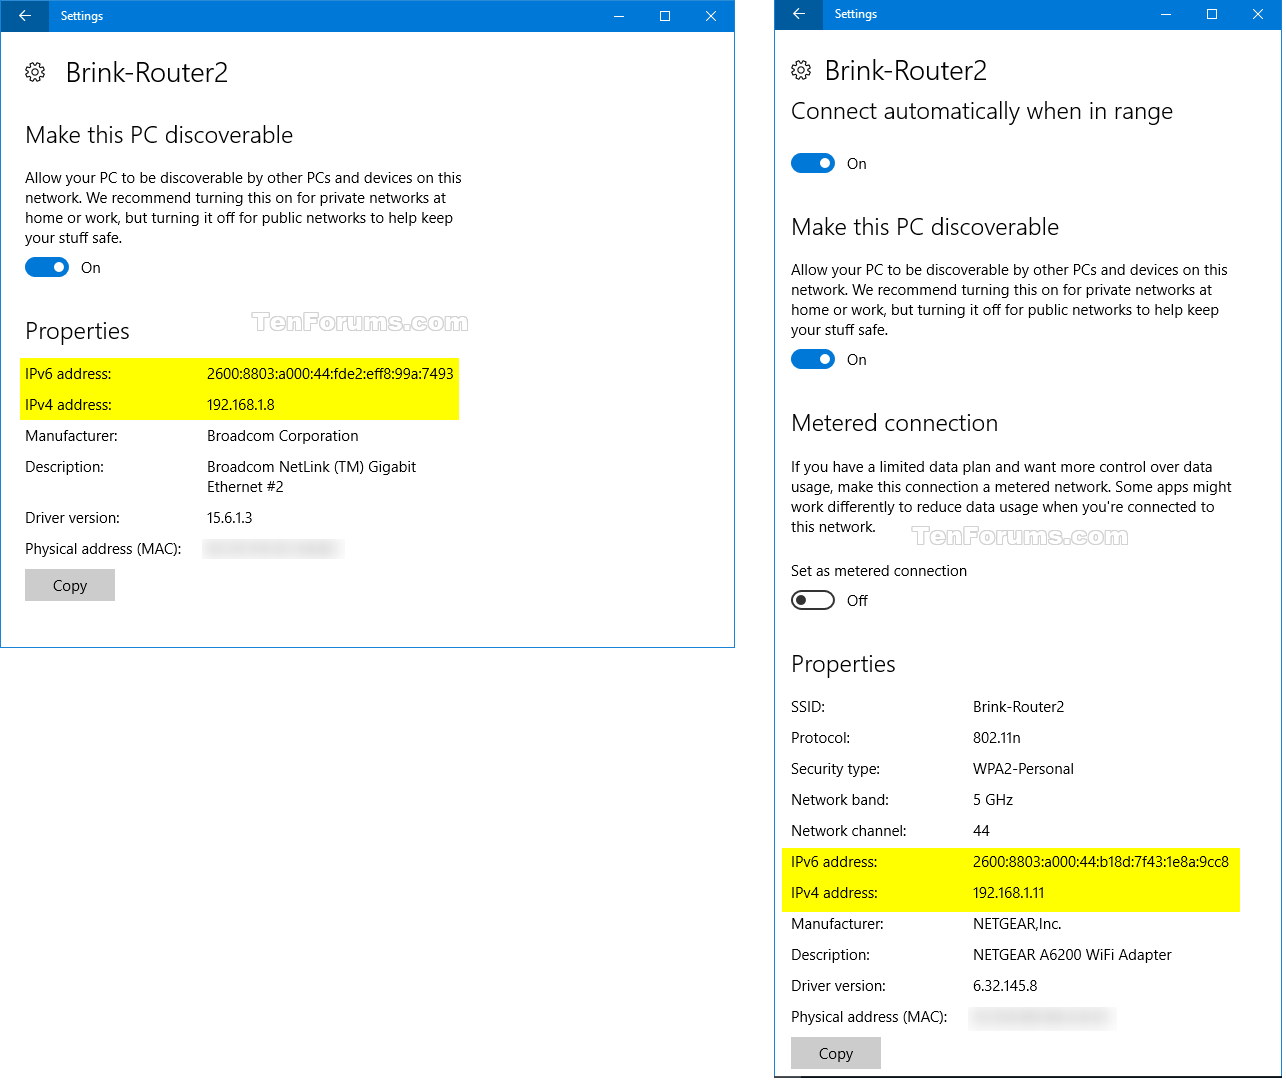Click network channel value 44
This screenshot has width=1286, height=1084.
[x=981, y=831]
